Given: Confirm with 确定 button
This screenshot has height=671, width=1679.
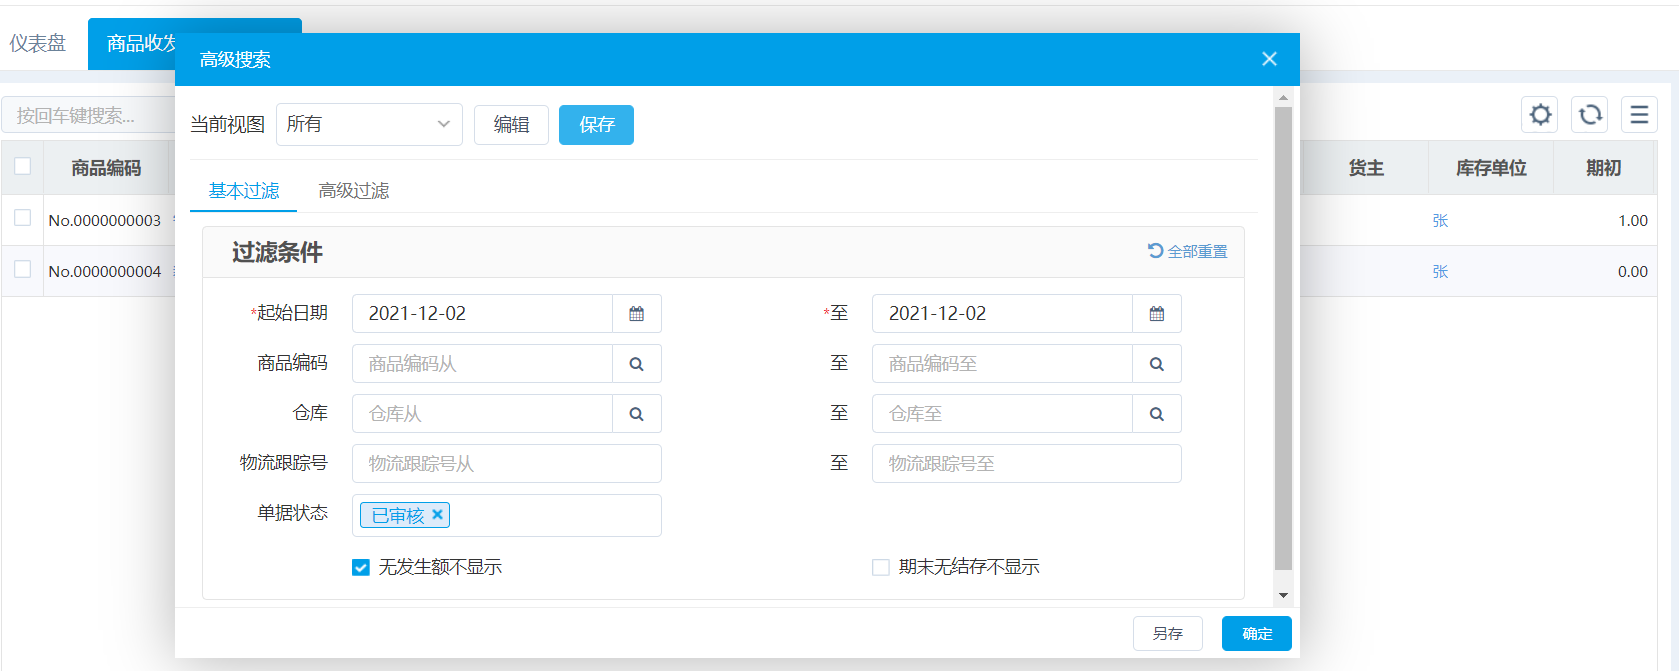Looking at the screenshot, I should click(1257, 634).
